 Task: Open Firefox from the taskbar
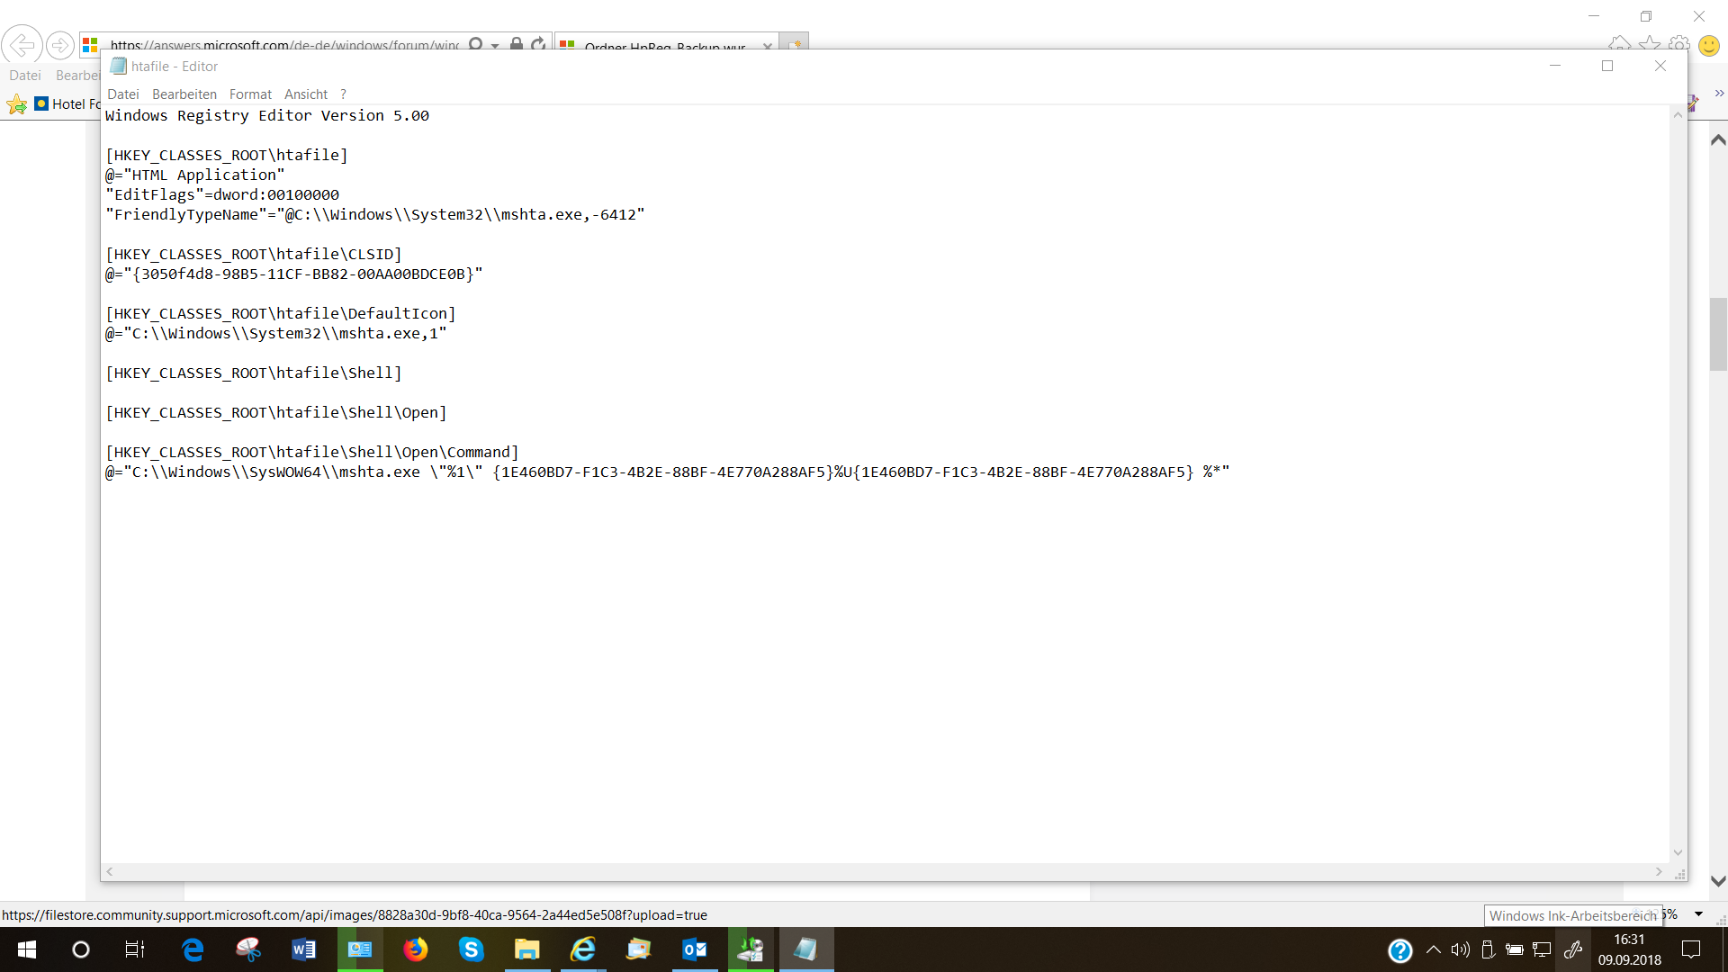pyautogui.click(x=415, y=949)
